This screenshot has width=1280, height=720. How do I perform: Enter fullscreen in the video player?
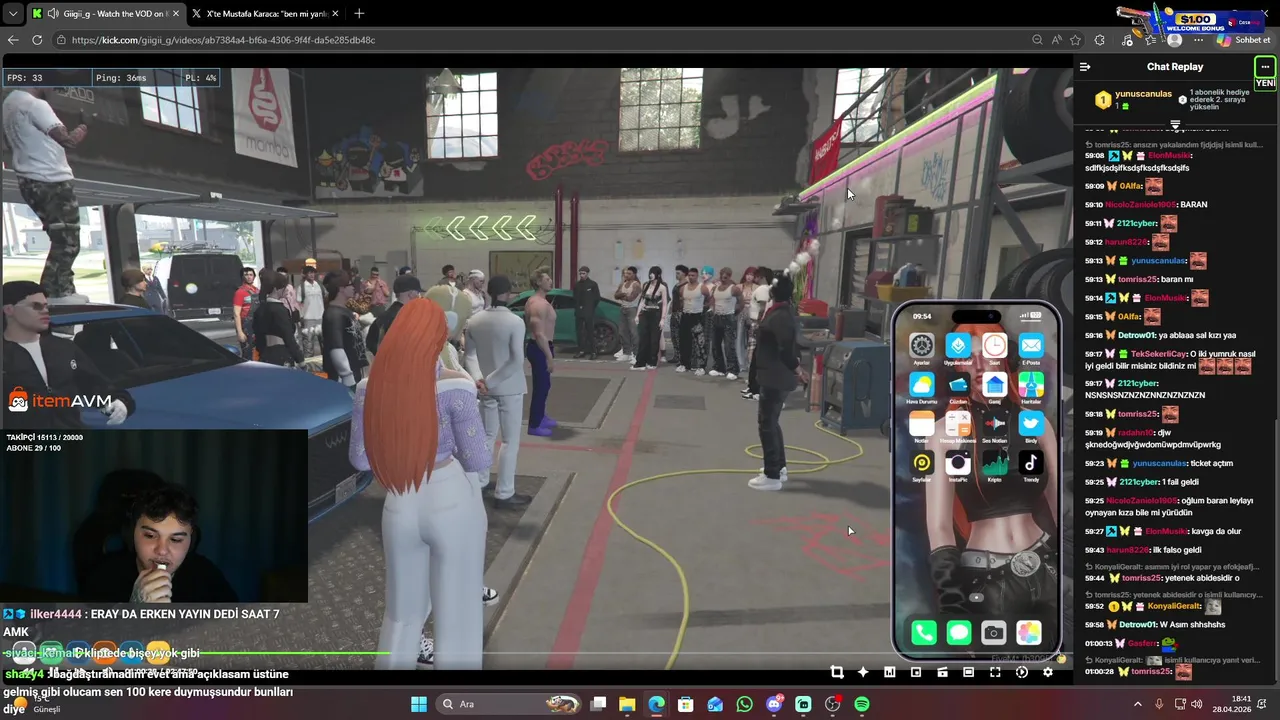[995, 672]
